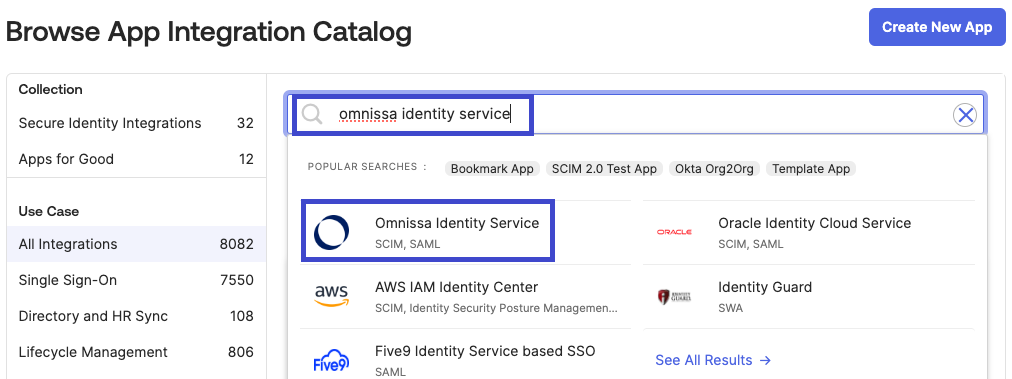
Task: Clear the search field with X icon
Action: 965,116
